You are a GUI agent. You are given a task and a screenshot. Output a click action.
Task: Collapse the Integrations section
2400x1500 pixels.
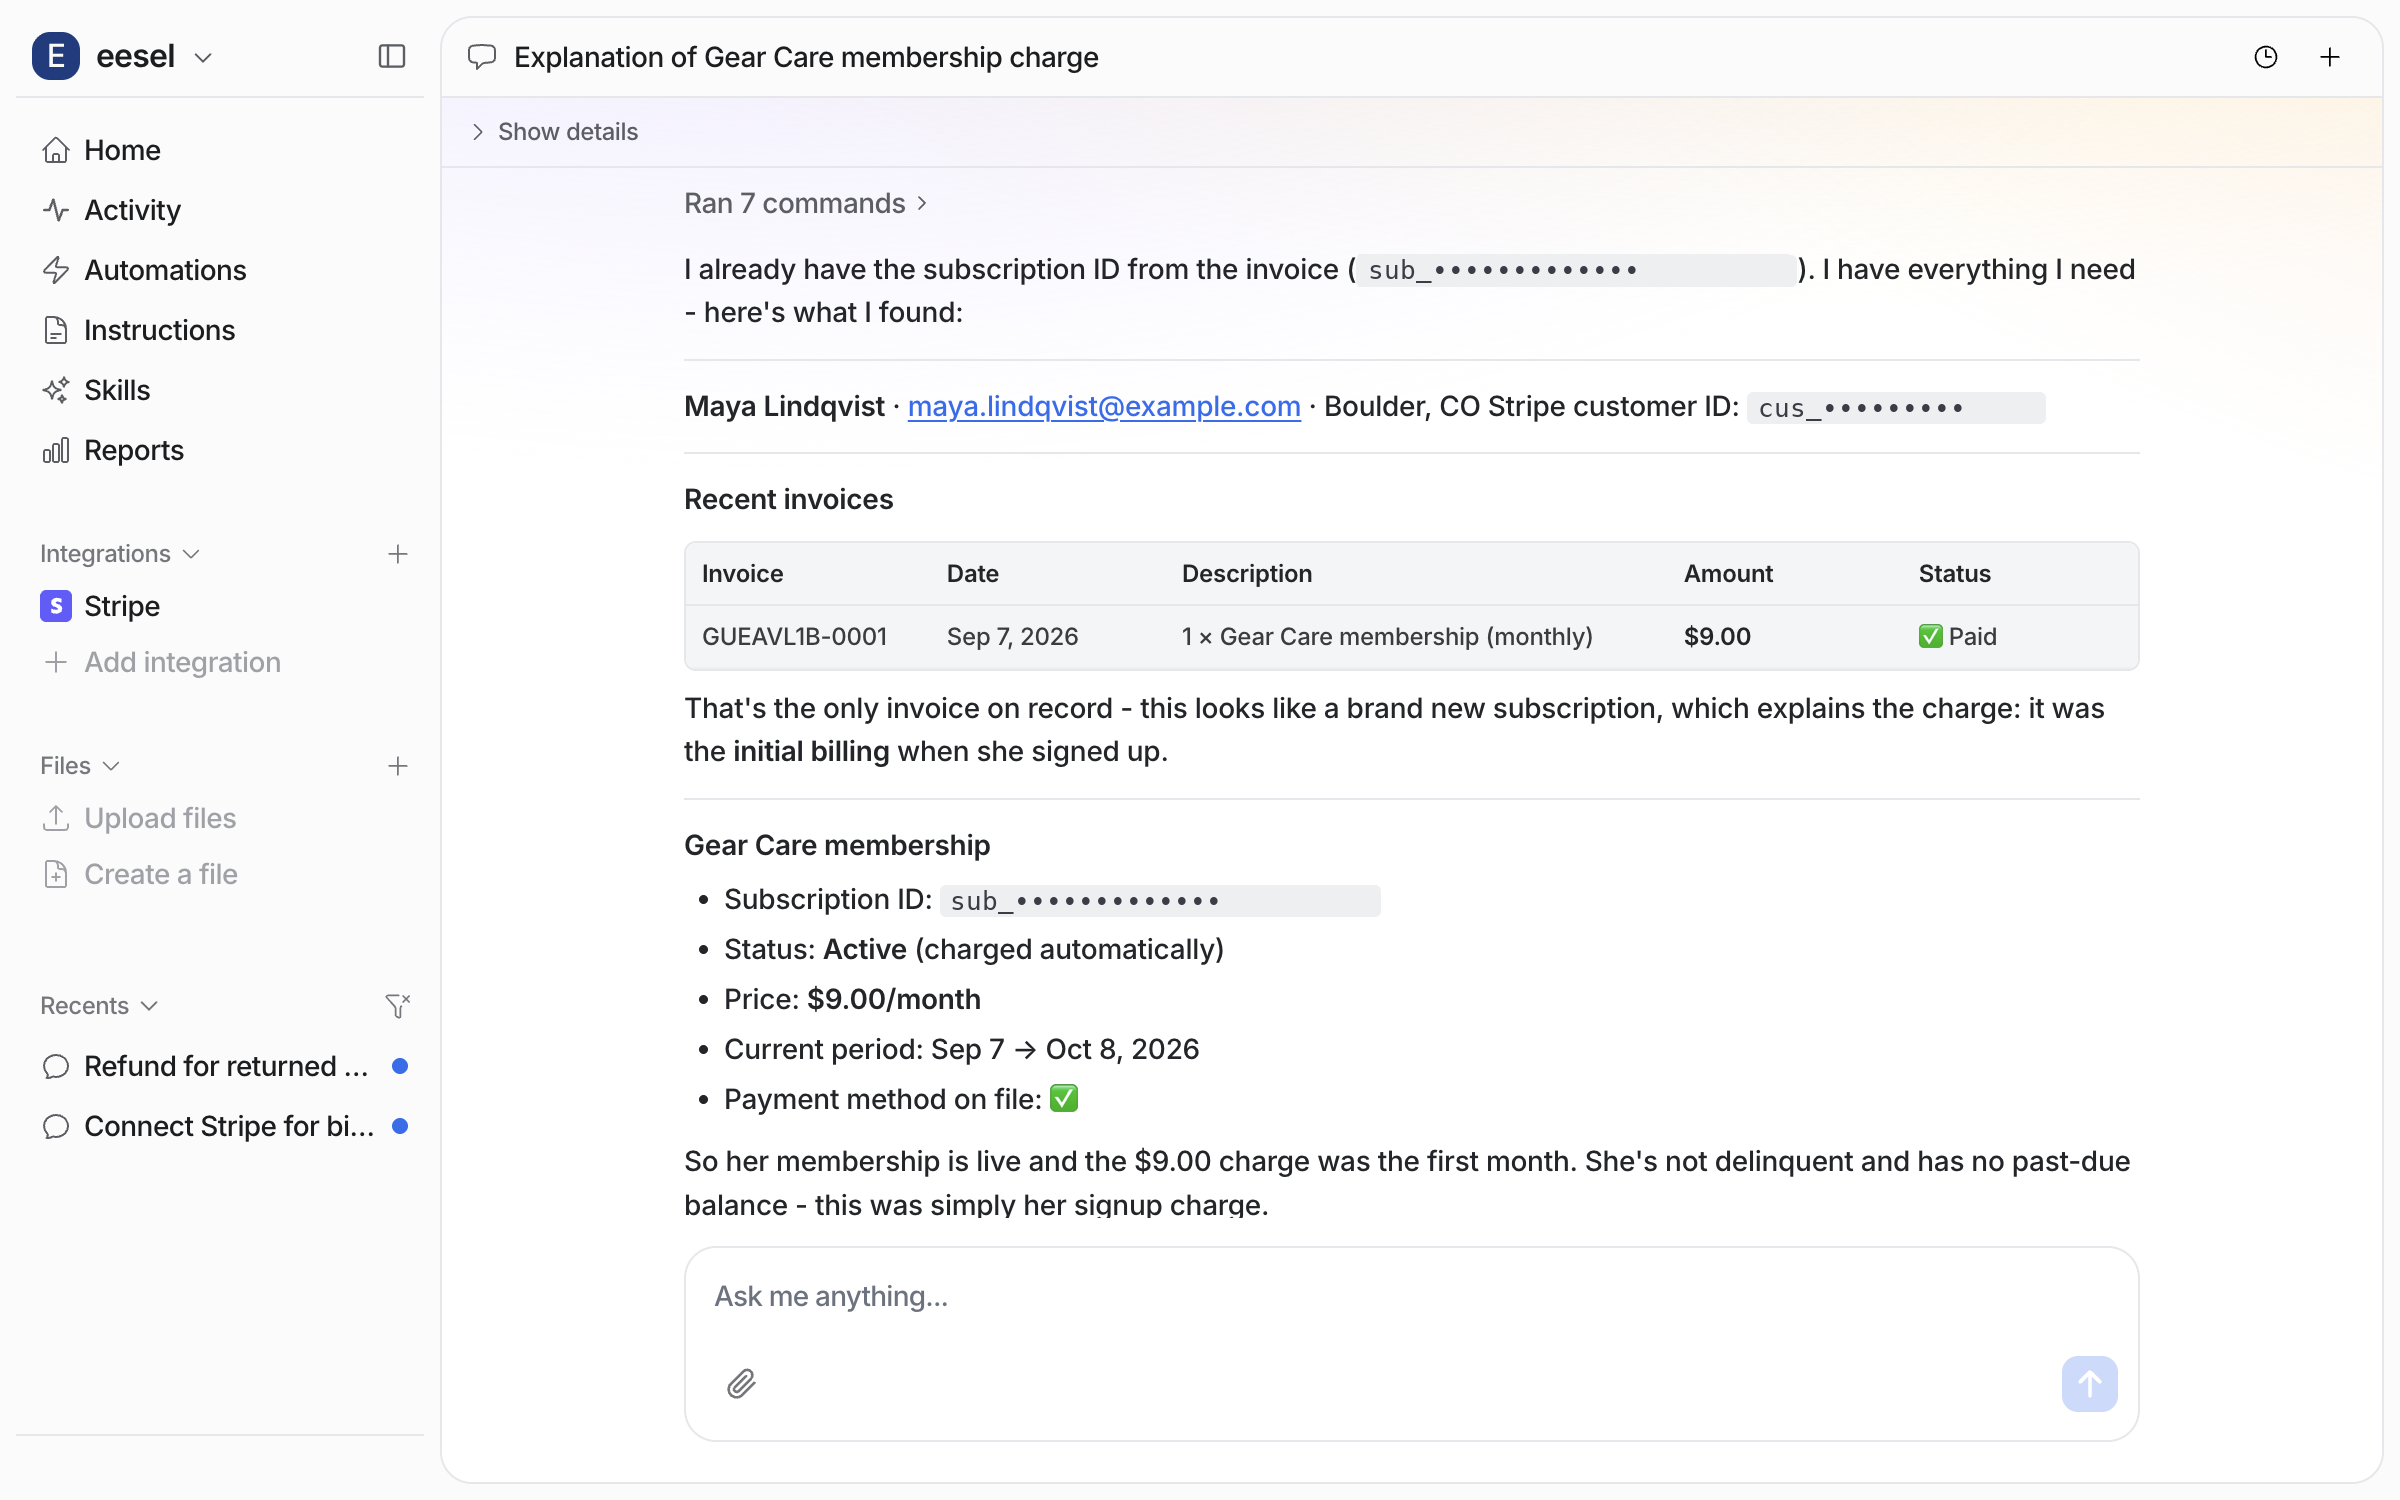pyautogui.click(x=120, y=554)
